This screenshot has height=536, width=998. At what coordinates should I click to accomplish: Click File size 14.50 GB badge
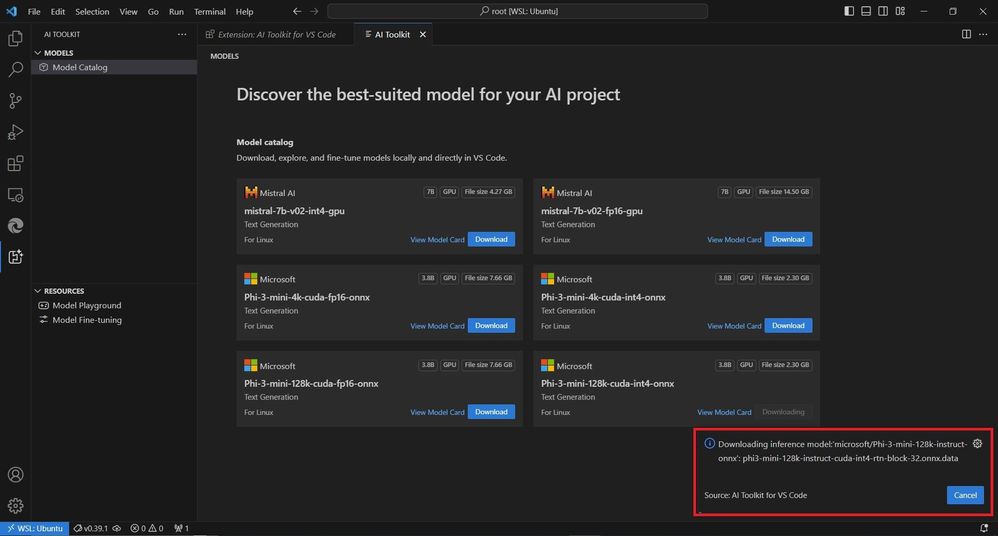tap(784, 192)
